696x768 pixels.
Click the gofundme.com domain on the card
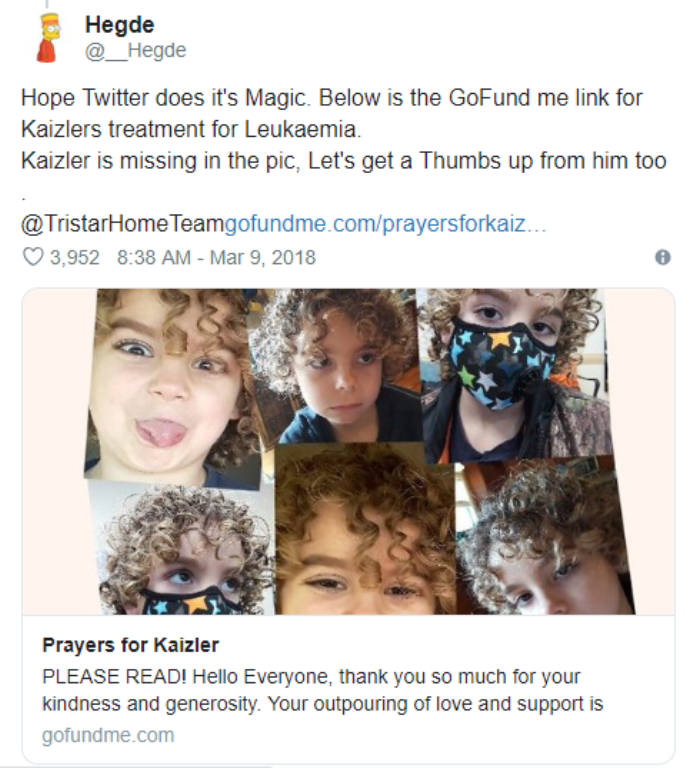point(107,735)
